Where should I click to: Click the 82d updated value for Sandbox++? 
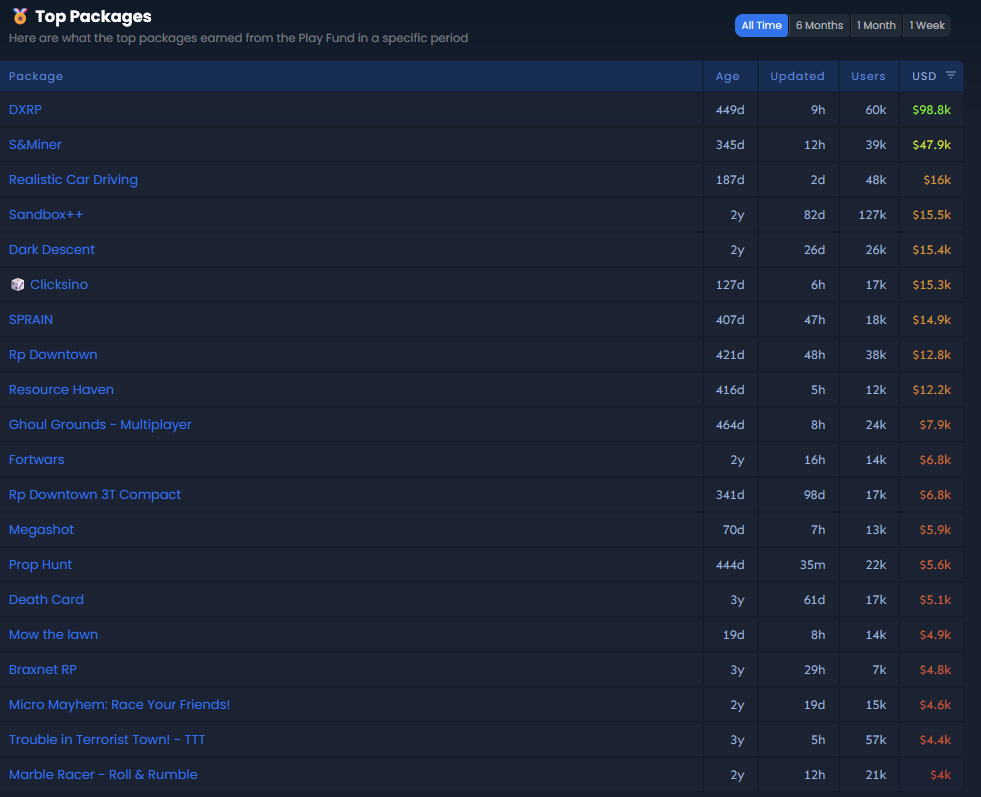point(814,215)
